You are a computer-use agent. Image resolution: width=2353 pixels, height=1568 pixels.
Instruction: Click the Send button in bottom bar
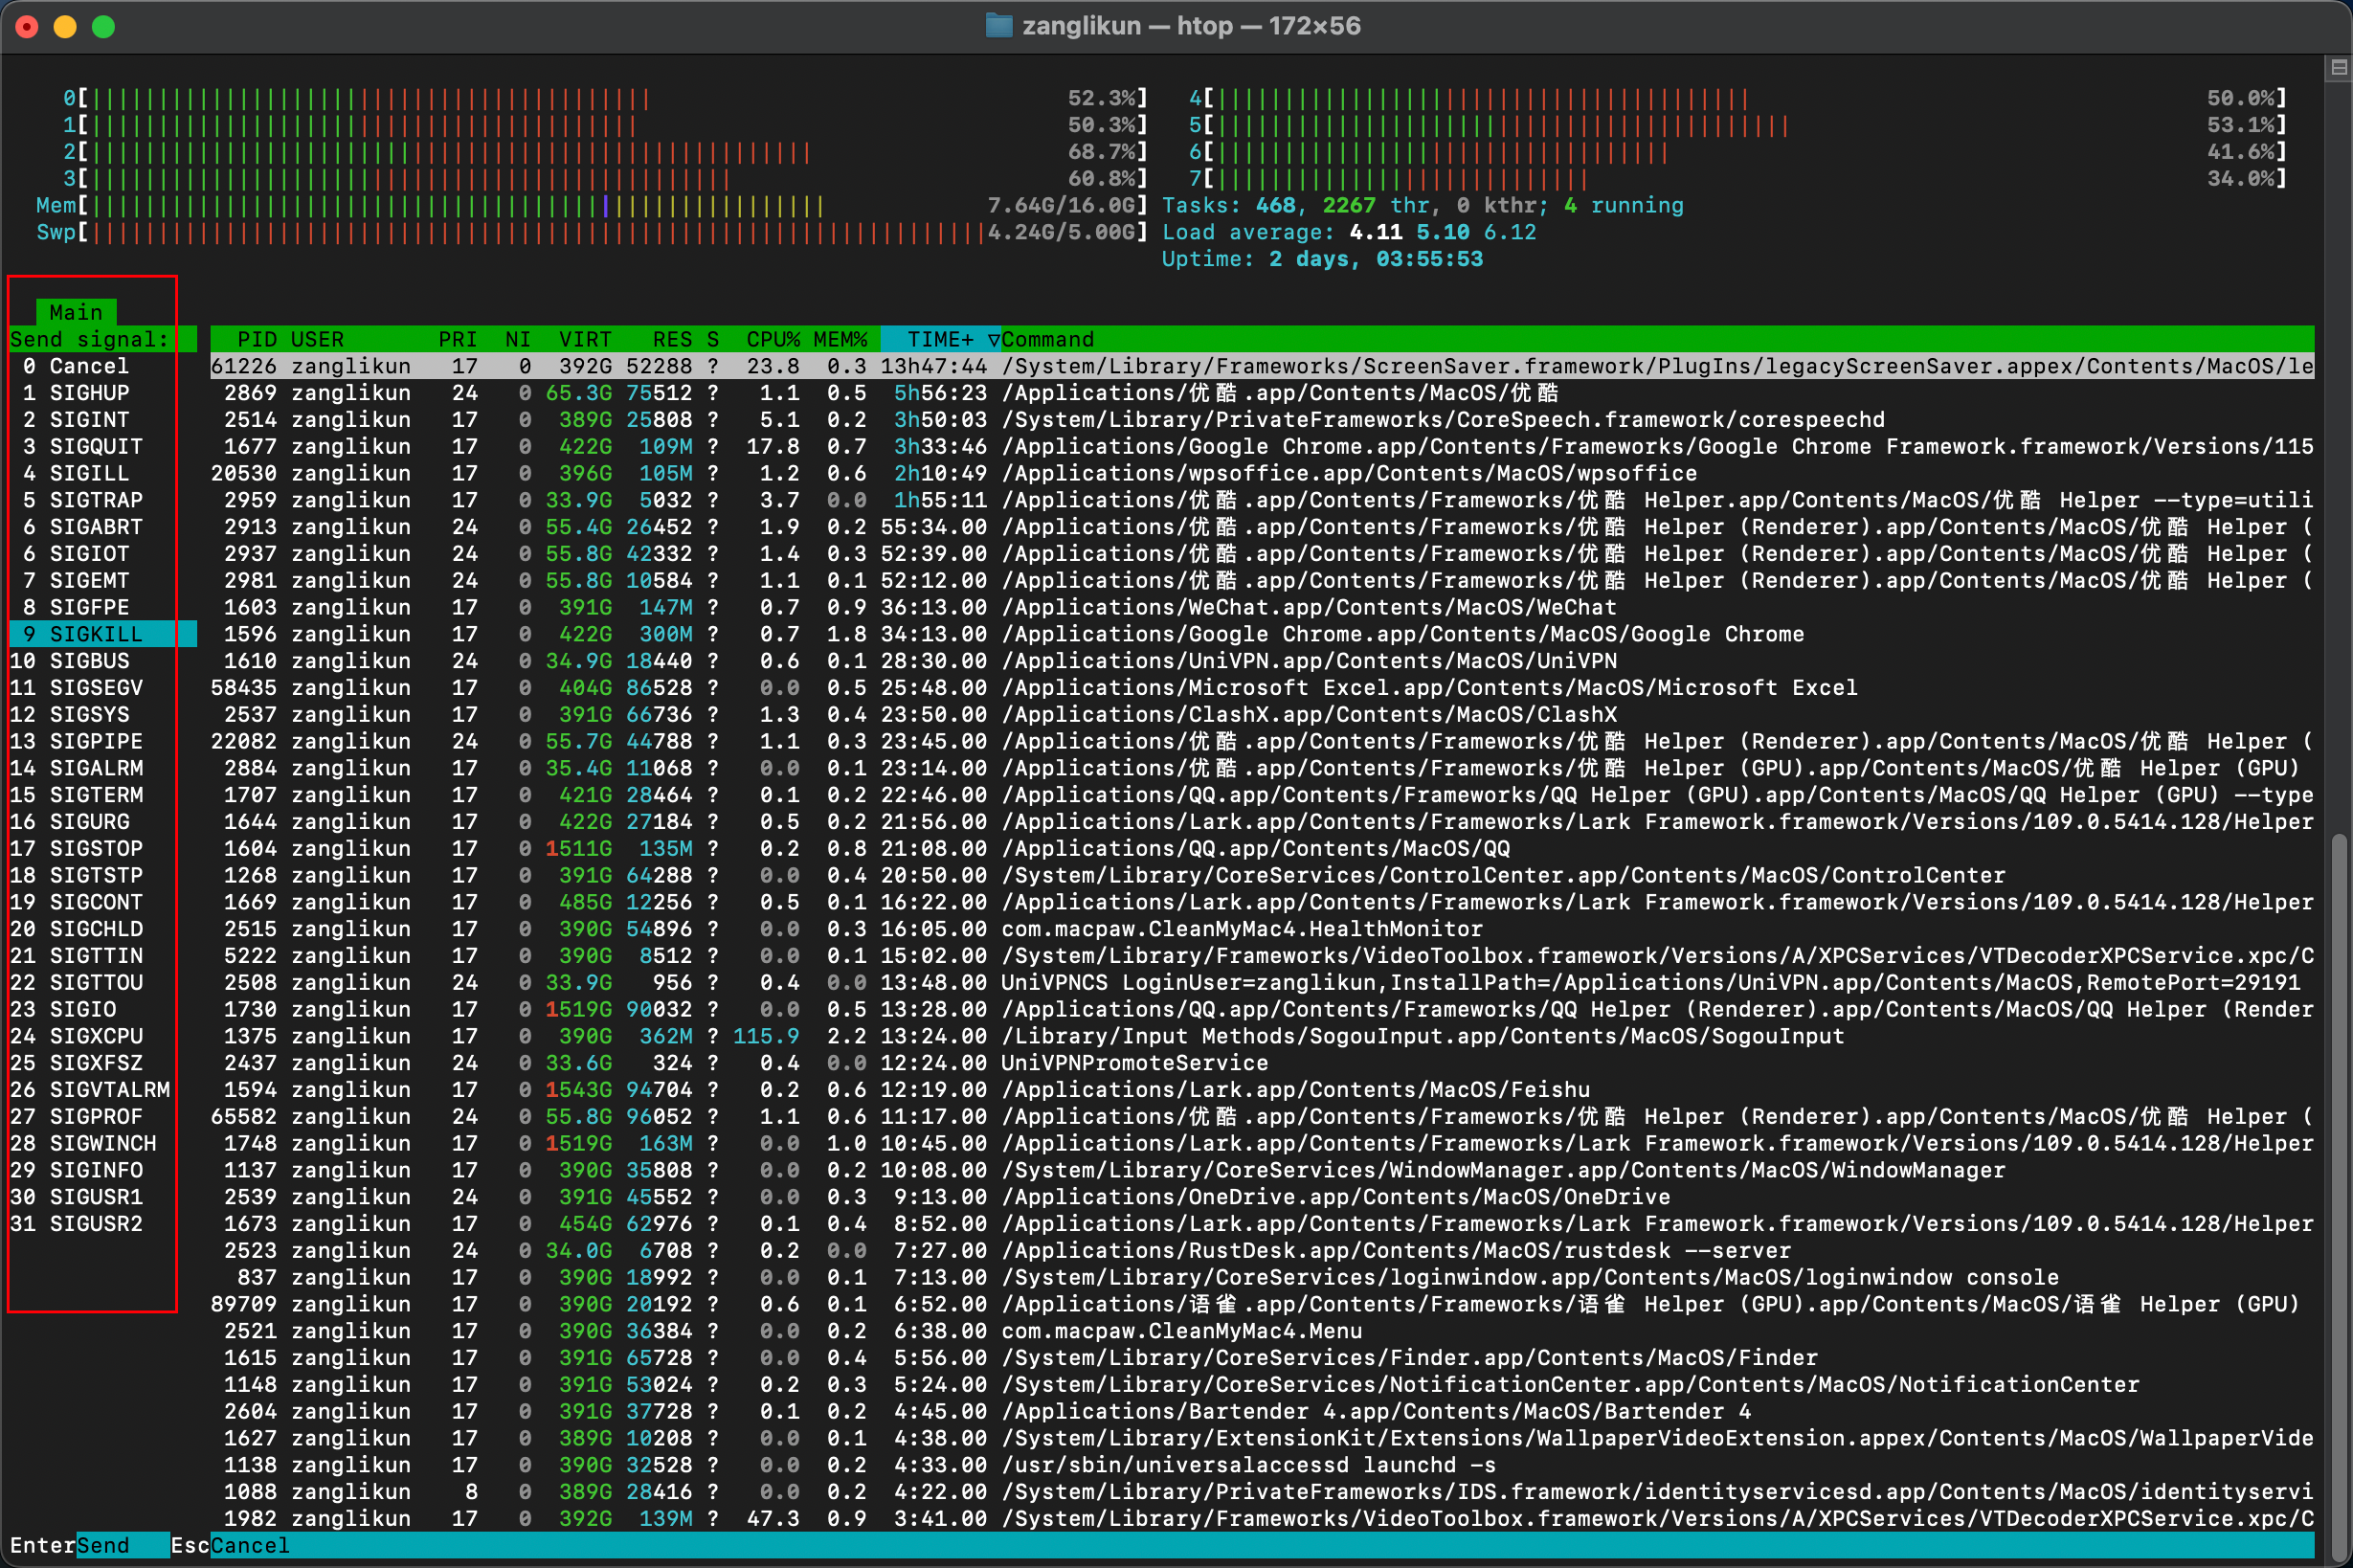(103, 1545)
